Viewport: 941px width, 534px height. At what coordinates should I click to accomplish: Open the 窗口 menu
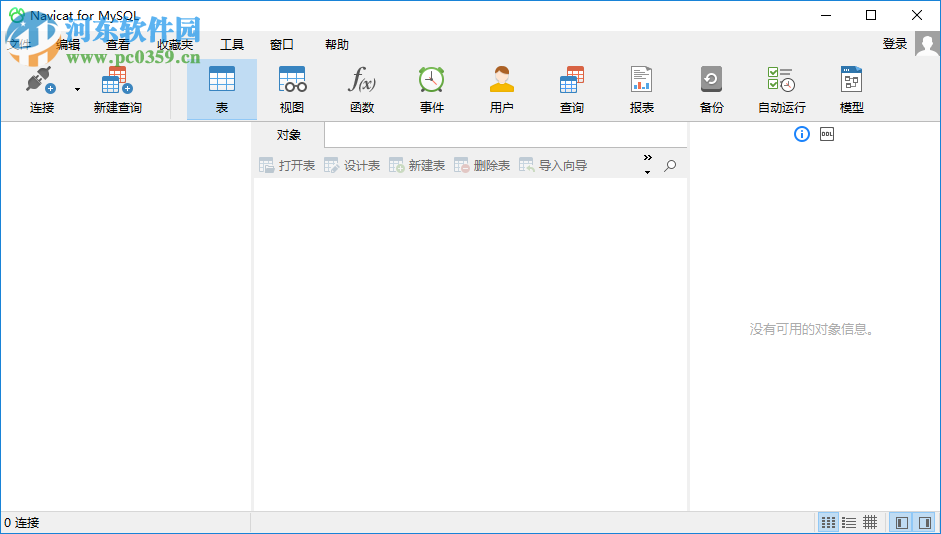point(281,44)
